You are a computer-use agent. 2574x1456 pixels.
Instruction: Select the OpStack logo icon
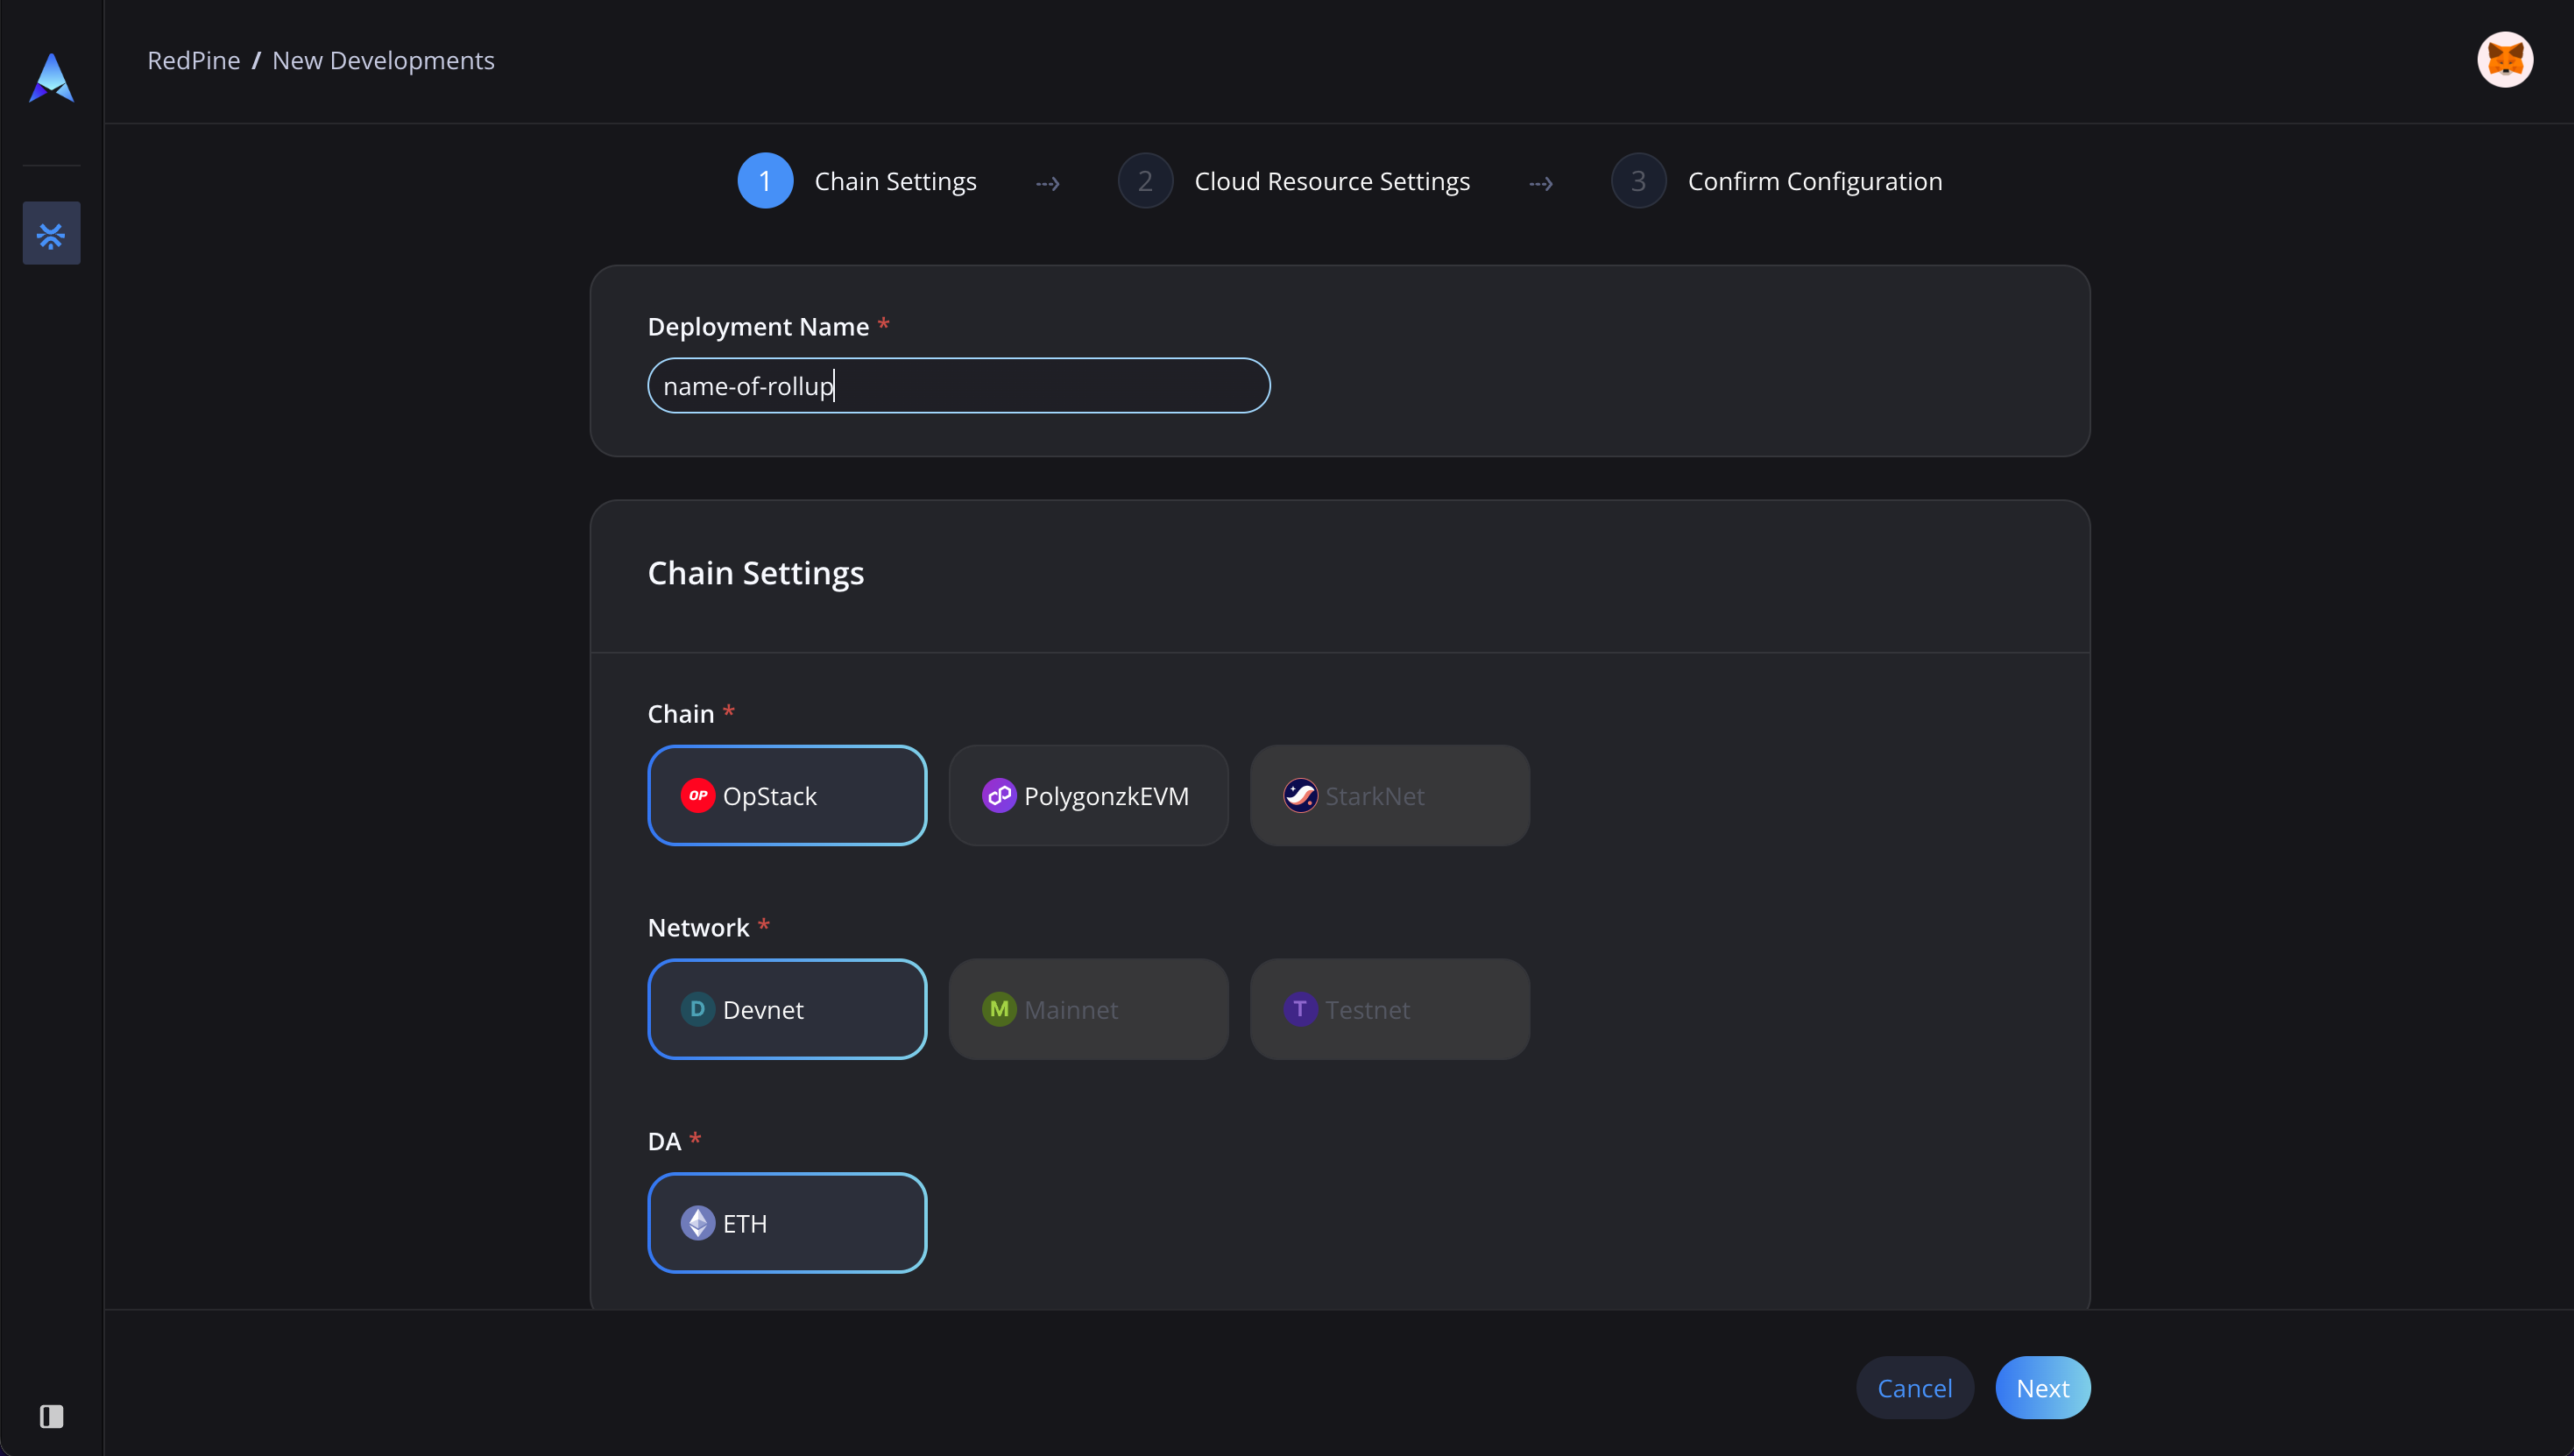pyautogui.click(x=697, y=796)
